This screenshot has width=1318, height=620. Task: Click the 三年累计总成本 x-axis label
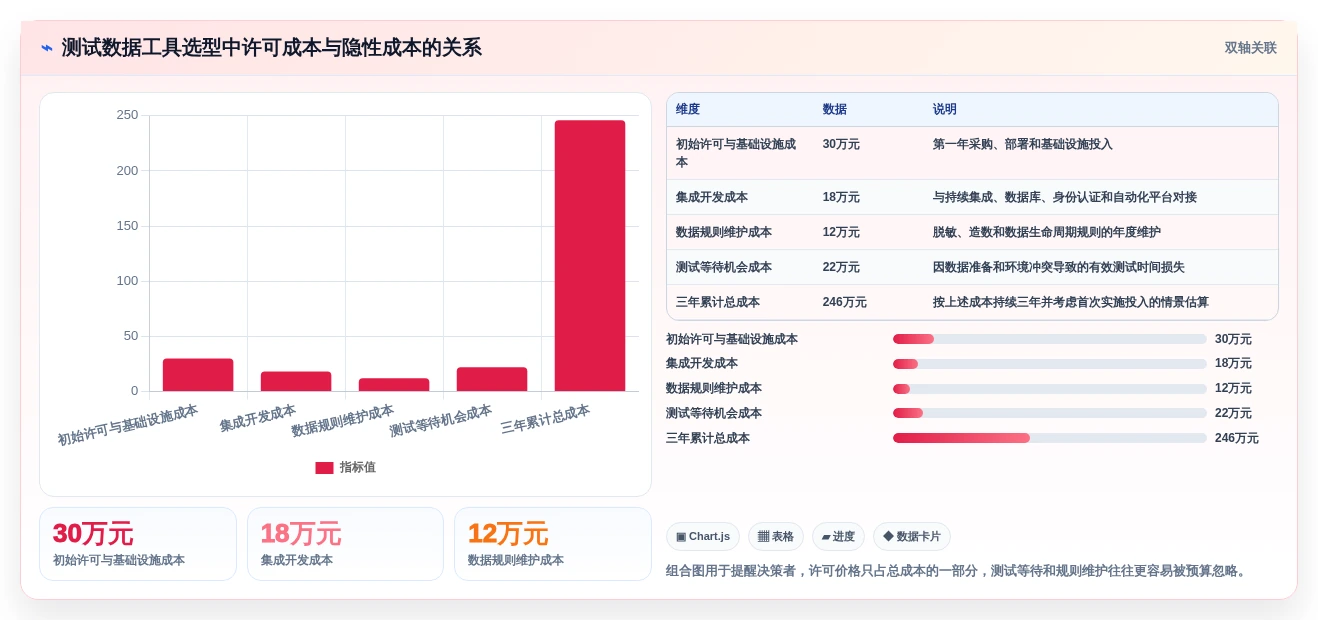(546, 419)
